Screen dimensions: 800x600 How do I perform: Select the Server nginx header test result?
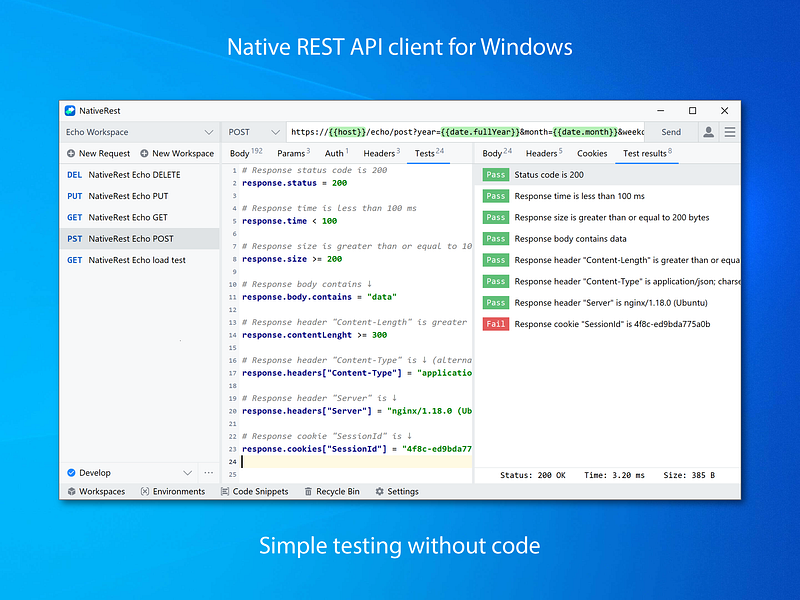click(x=607, y=303)
